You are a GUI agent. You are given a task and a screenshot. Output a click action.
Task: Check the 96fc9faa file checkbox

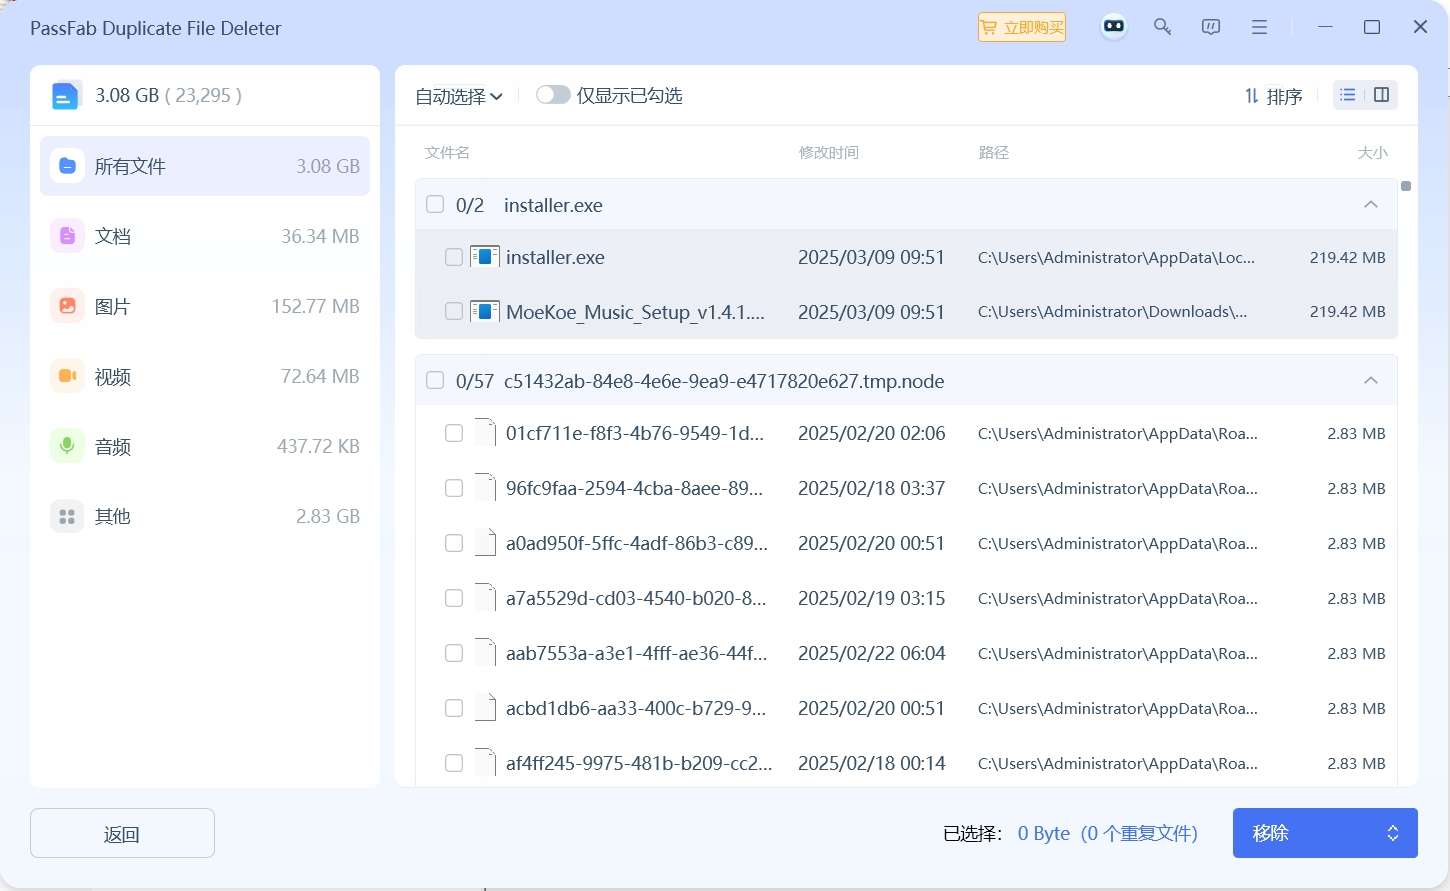tap(454, 488)
